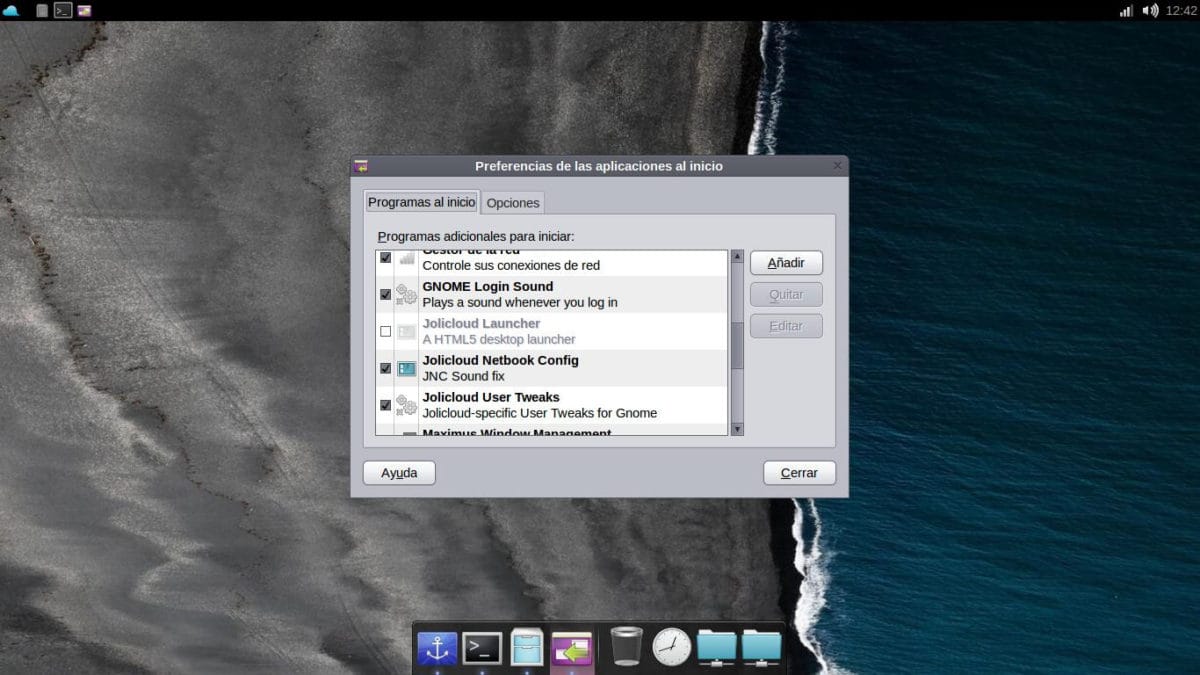The width and height of the screenshot is (1200, 675).
Task: Switch to the Opciones tab
Action: point(513,202)
